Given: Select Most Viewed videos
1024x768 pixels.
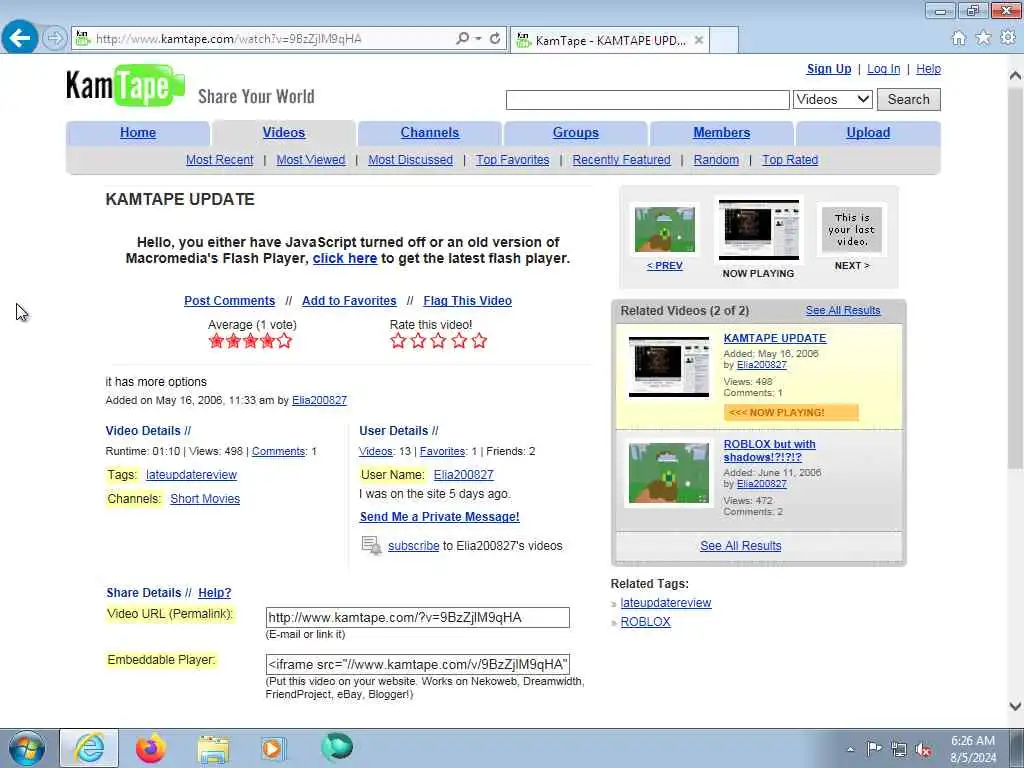Looking at the screenshot, I should (311, 160).
